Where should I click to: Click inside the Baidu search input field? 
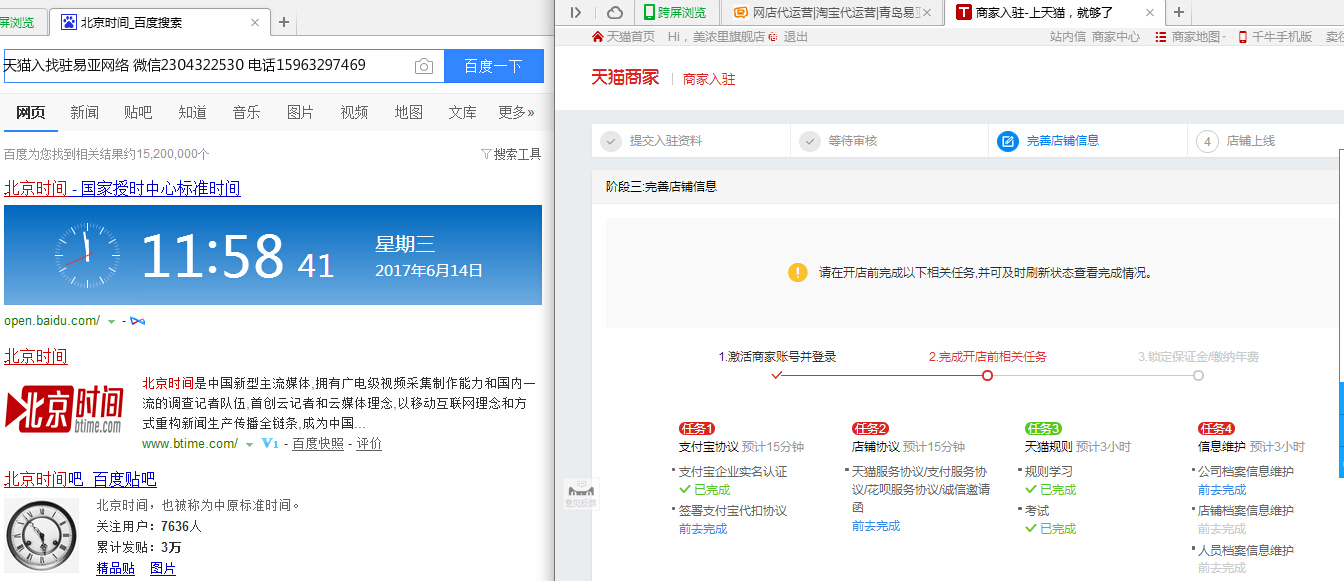click(x=200, y=66)
